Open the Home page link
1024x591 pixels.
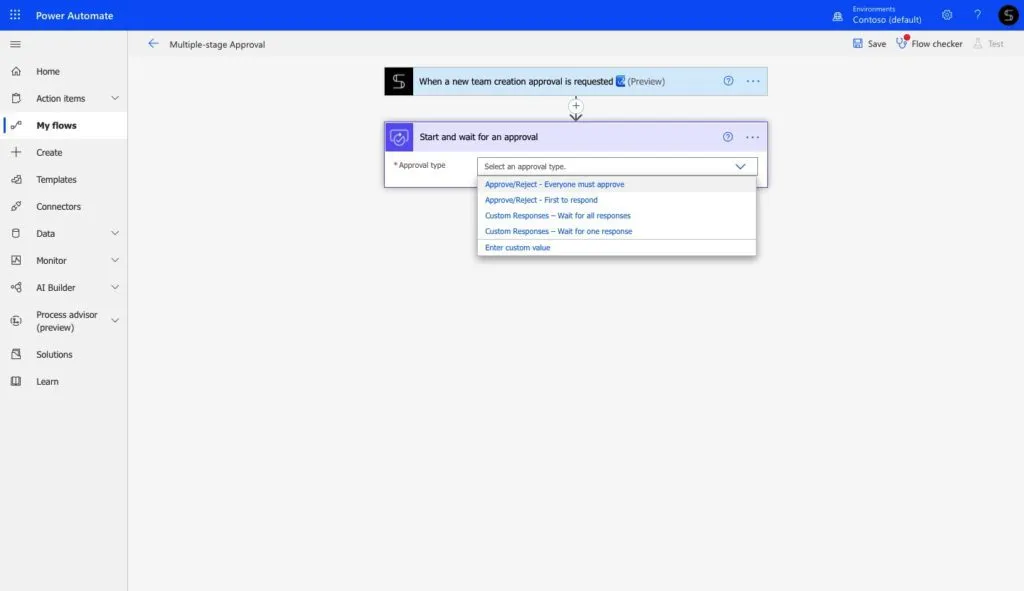tap(48, 71)
